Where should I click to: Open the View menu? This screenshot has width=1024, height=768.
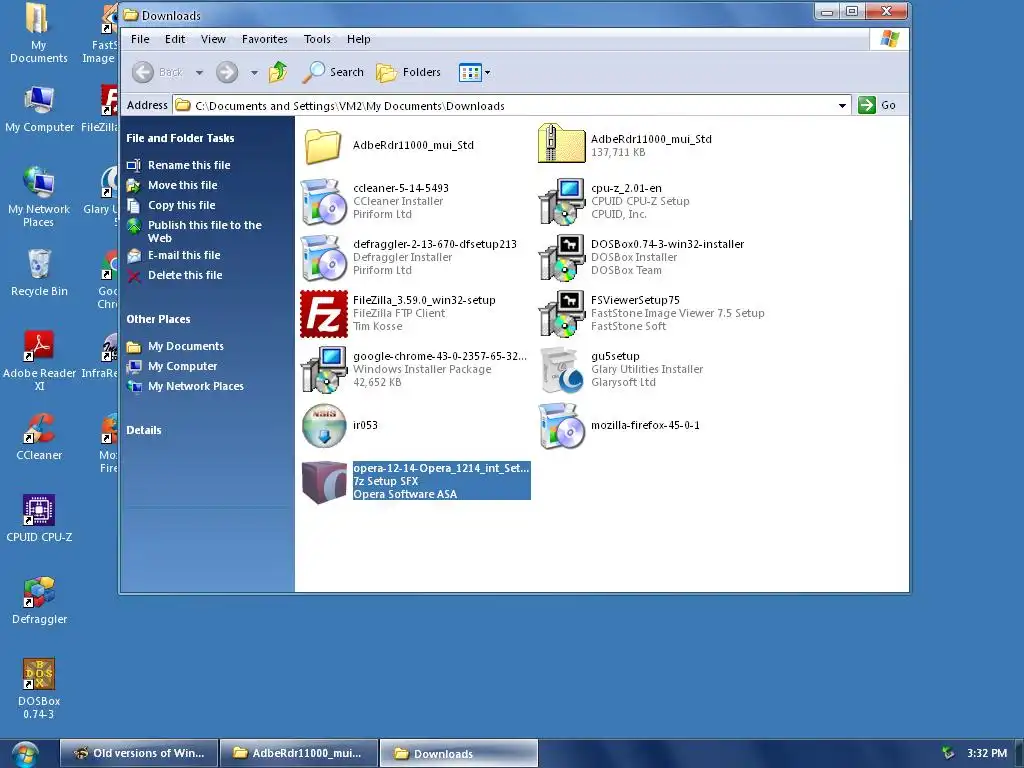click(213, 39)
